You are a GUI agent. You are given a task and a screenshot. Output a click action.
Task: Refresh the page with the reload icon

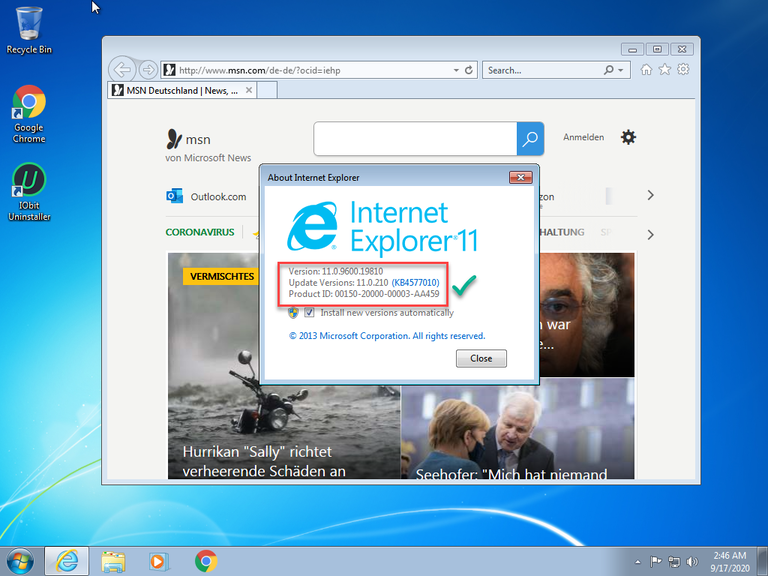pos(469,70)
